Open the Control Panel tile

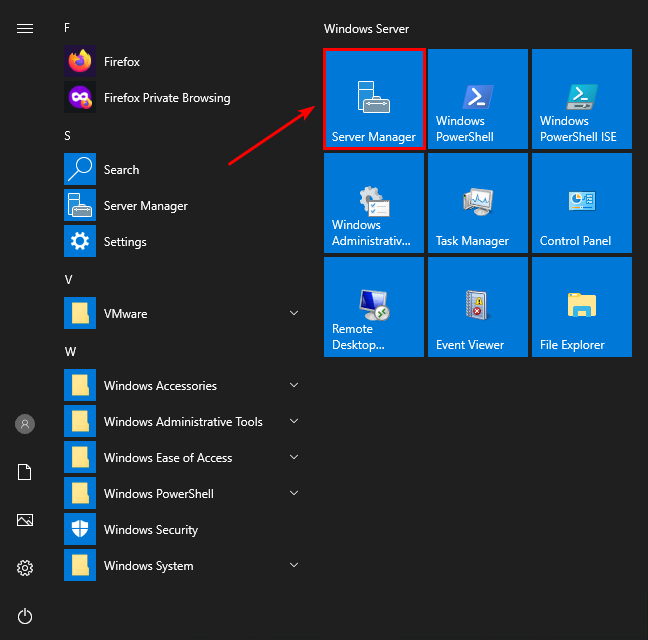581,204
